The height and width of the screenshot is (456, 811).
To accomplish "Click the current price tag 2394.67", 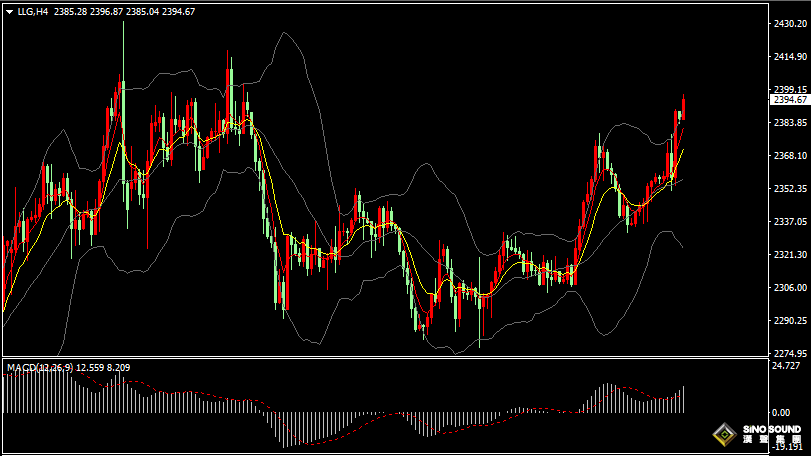I will tap(789, 99).
